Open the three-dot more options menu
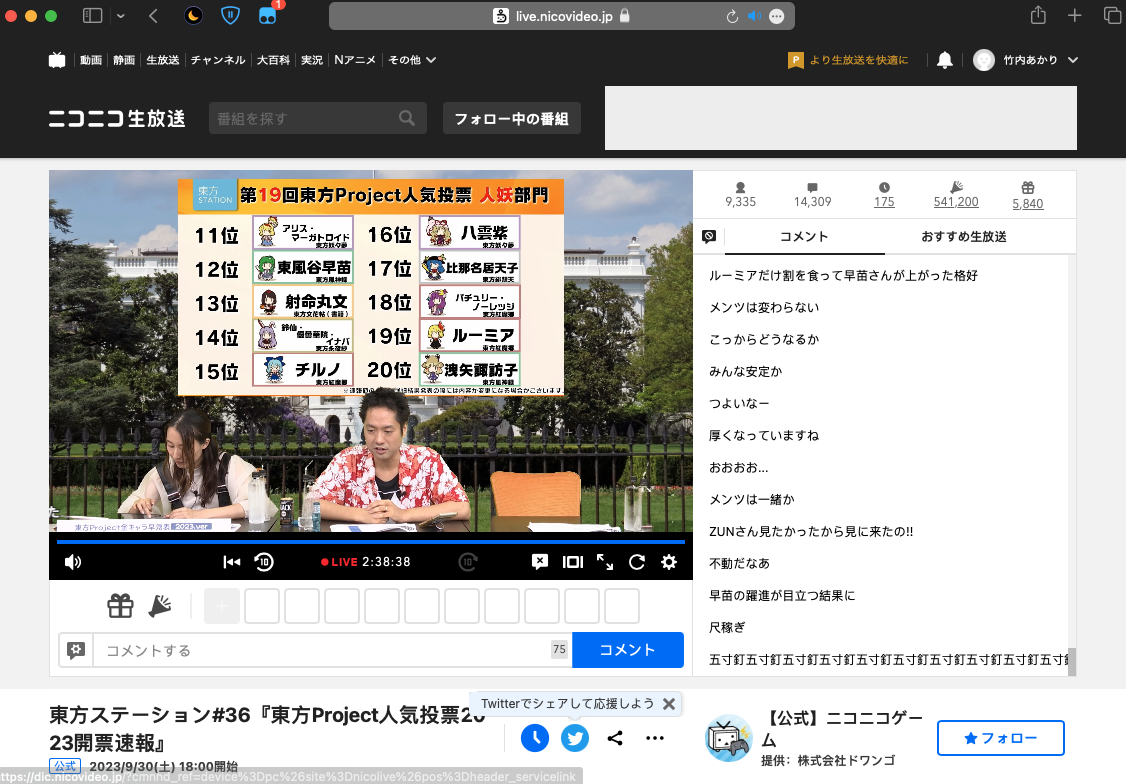This screenshot has height=784, width=1126. 655,738
